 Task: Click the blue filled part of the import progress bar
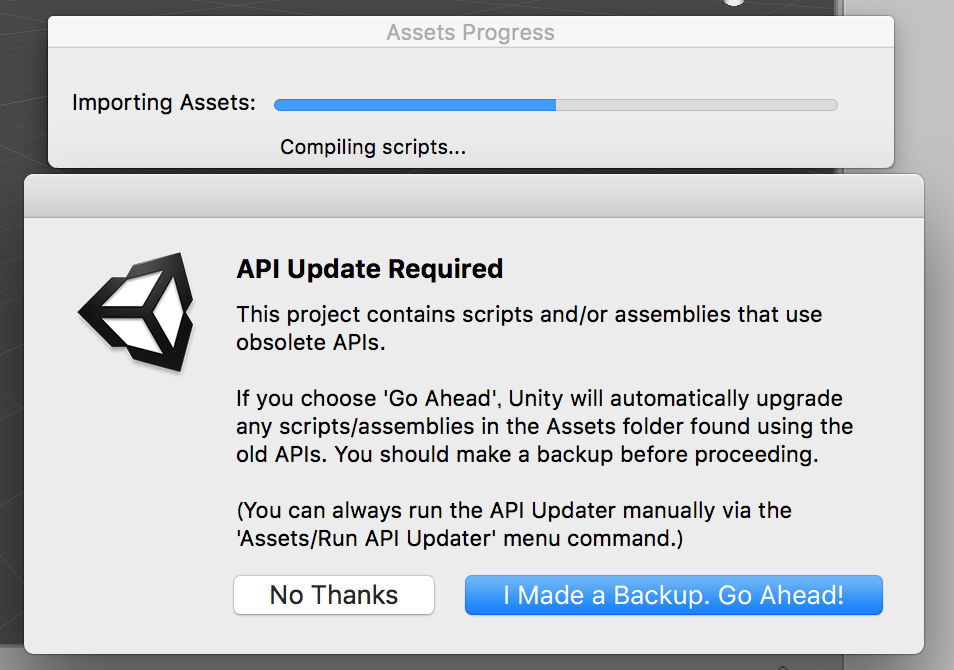tap(415, 105)
